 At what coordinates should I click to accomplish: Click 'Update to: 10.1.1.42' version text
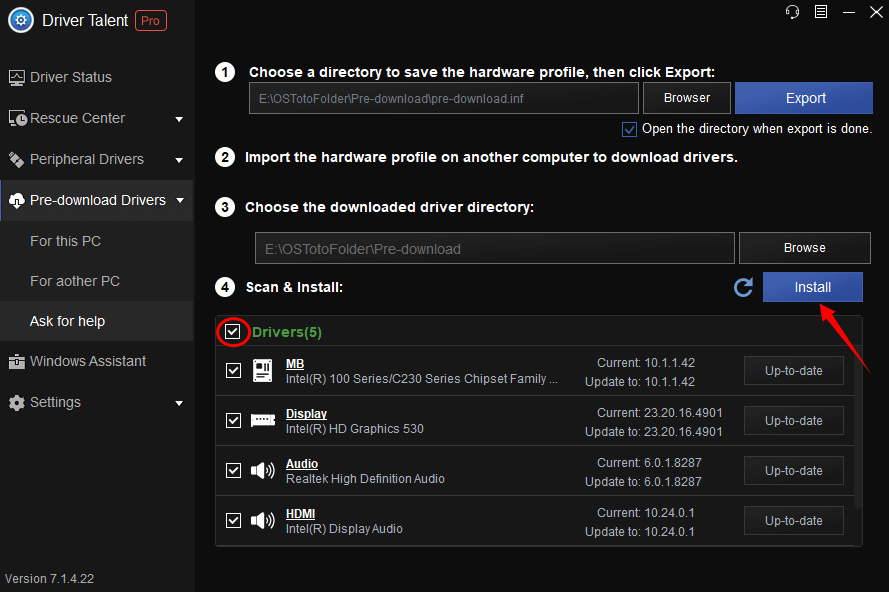pyautogui.click(x=640, y=382)
